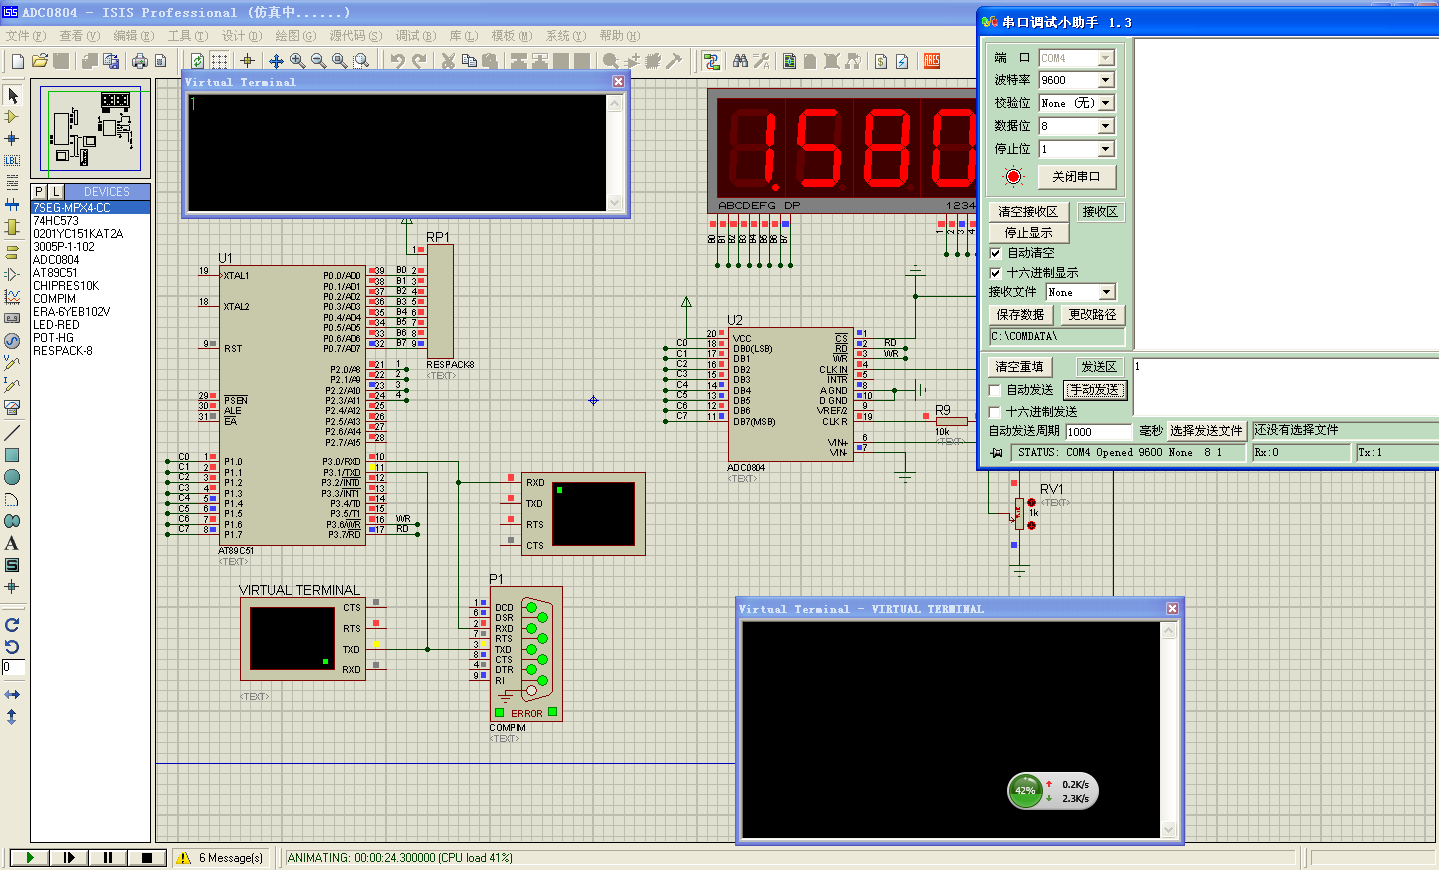The height and width of the screenshot is (870, 1439).
Task: Pause the simulation
Action: [x=108, y=857]
